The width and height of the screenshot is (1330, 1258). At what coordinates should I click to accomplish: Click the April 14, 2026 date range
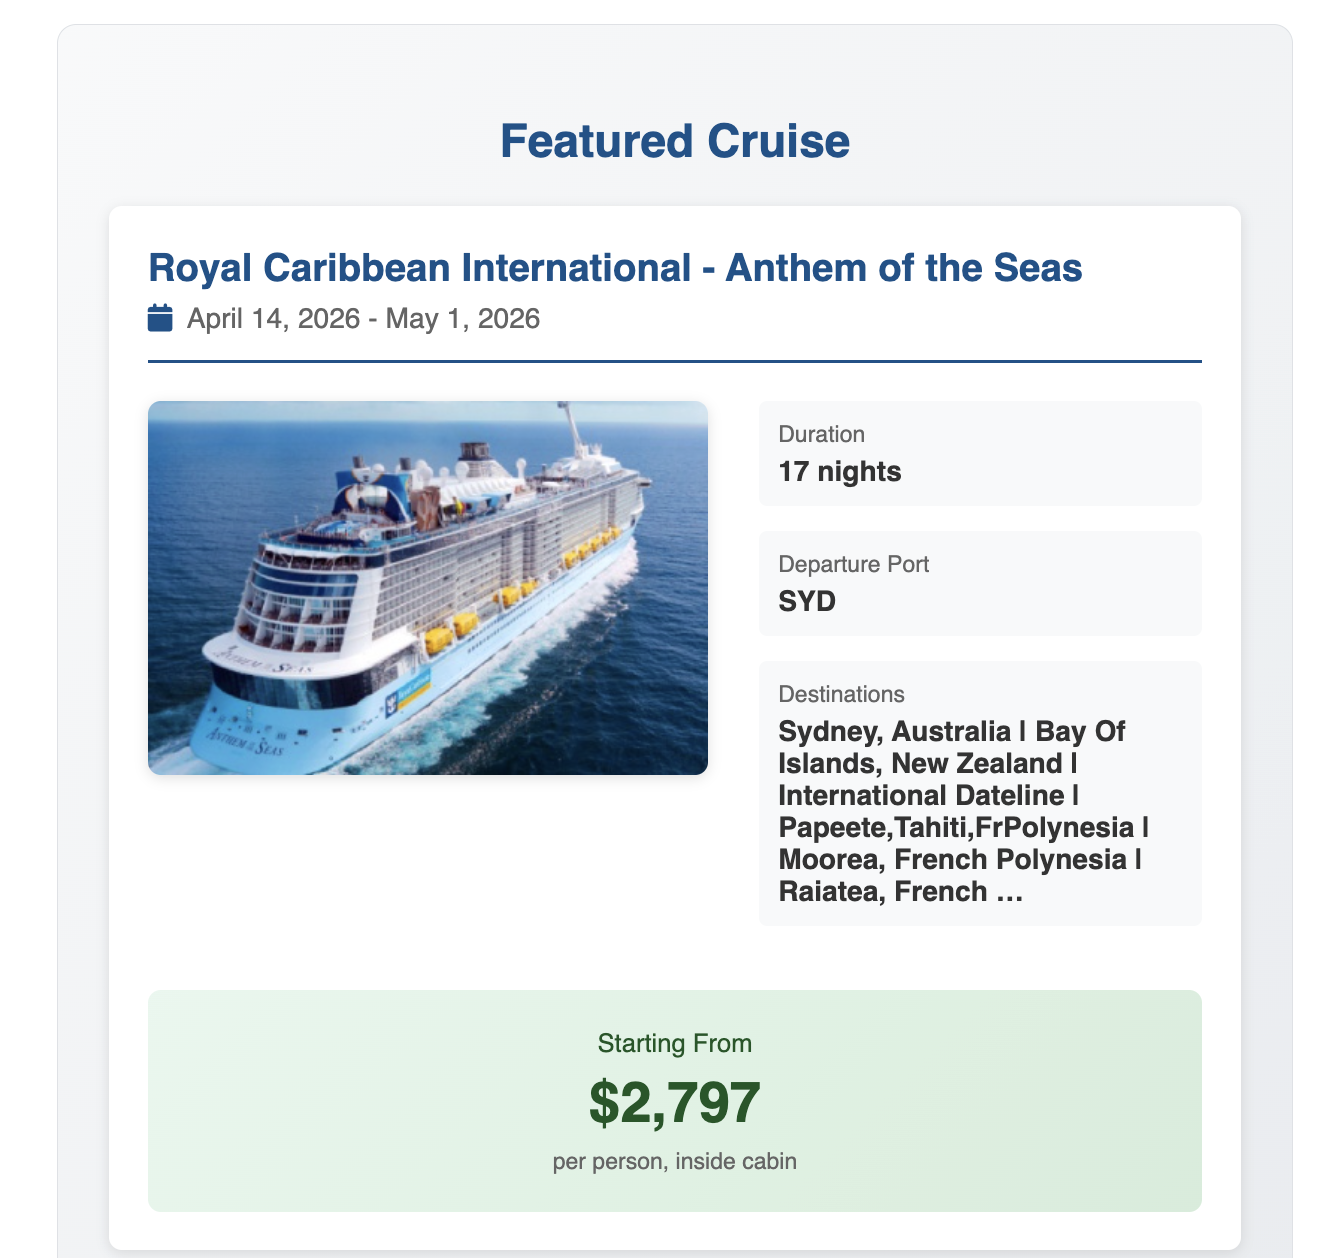coord(363,319)
